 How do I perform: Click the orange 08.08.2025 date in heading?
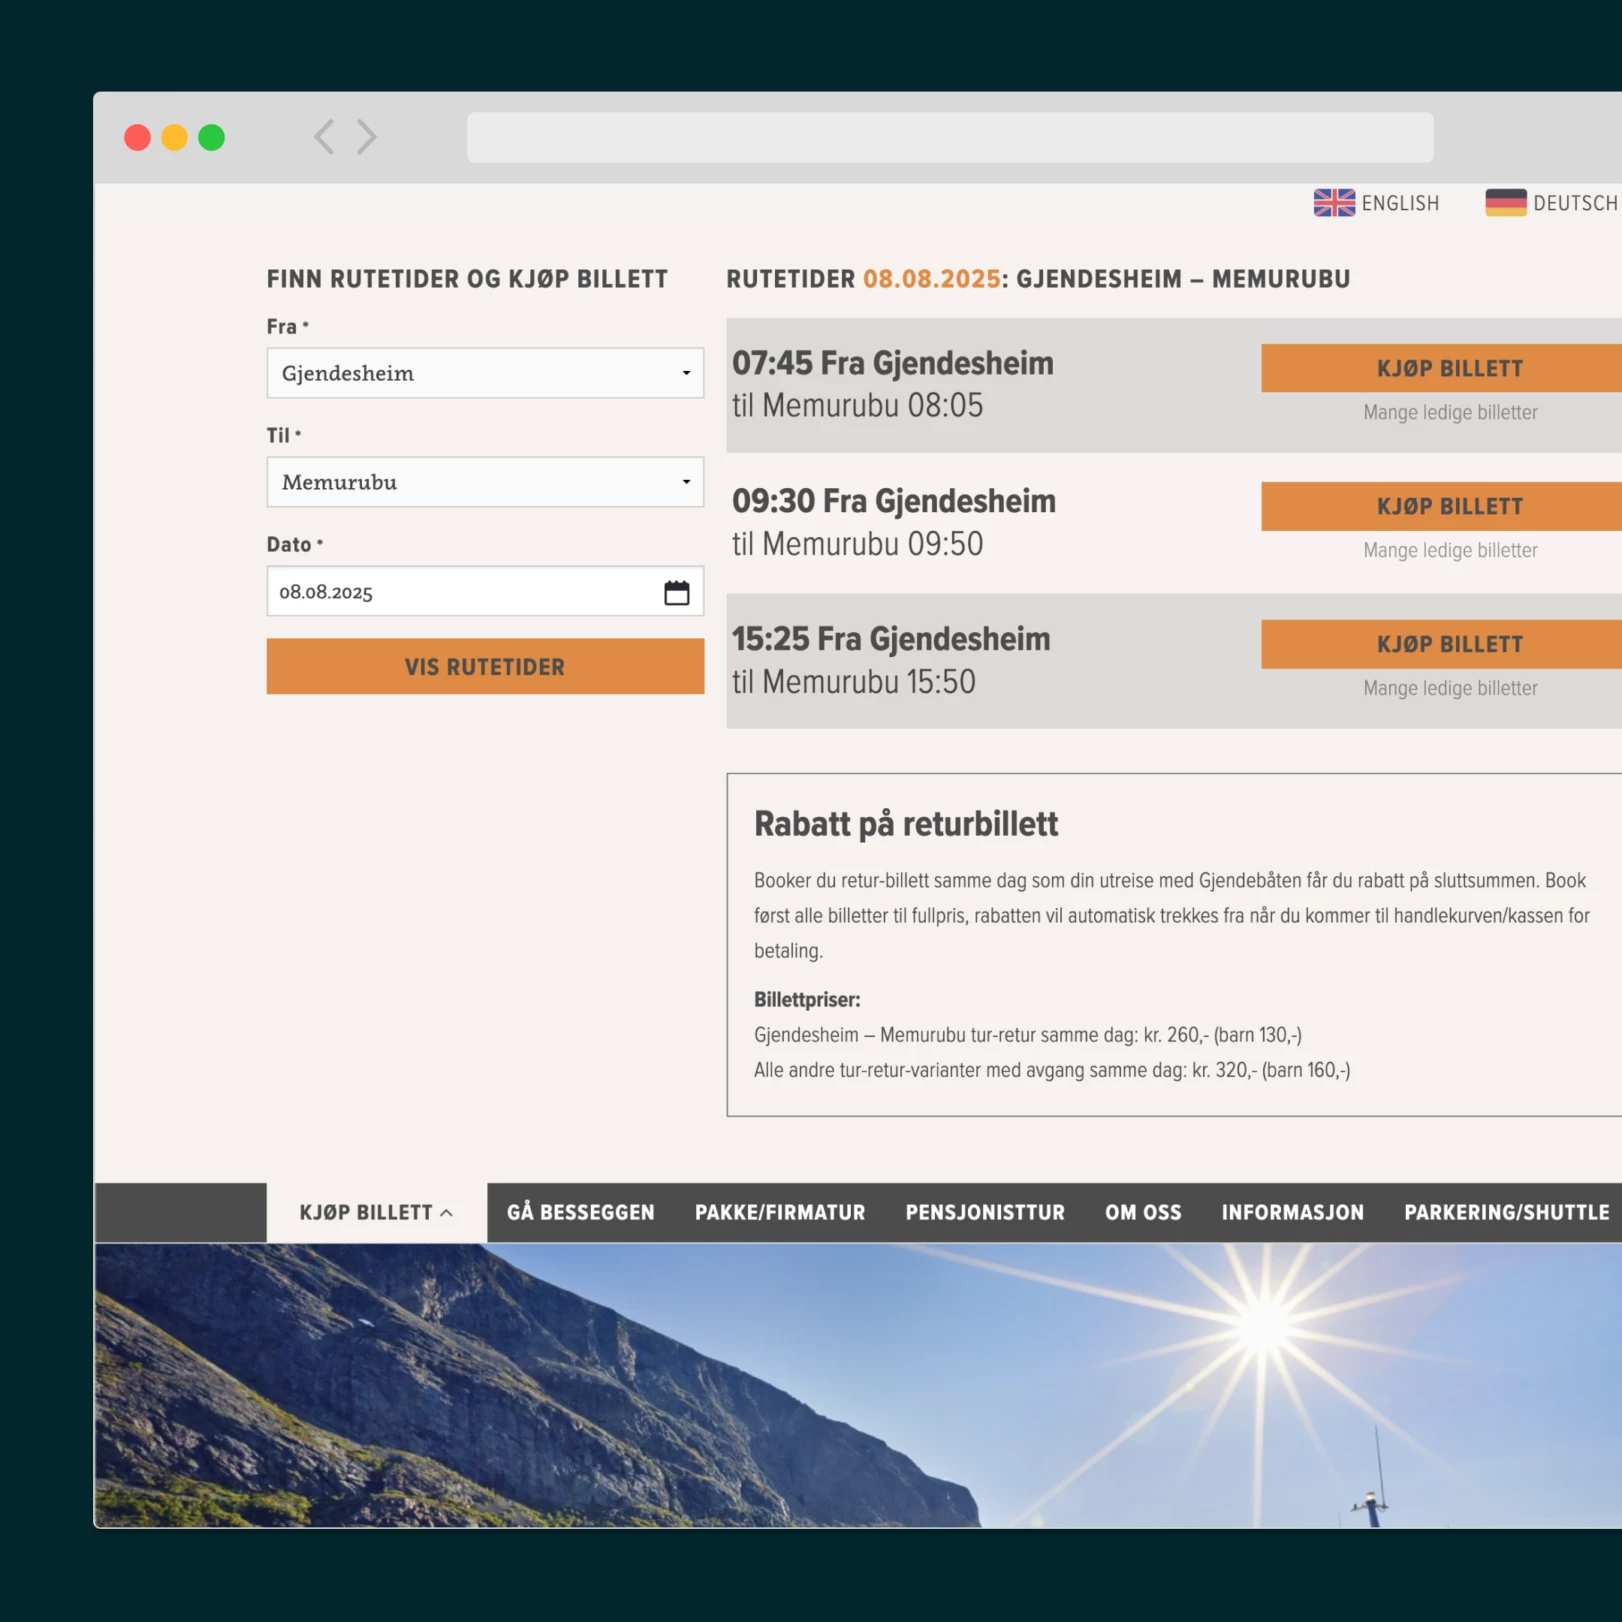tap(931, 279)
